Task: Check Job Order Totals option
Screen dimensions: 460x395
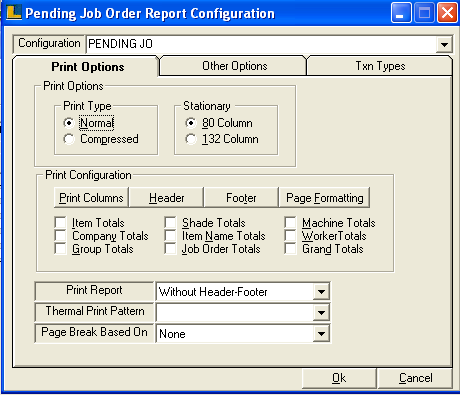Action: 170,248
